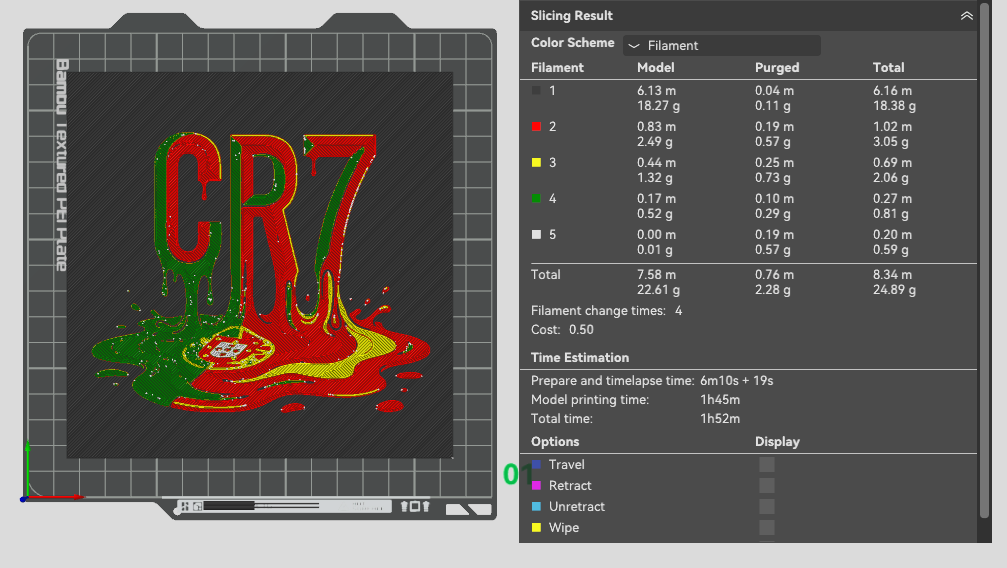
Task: Click the Color Scheme label
Action: click(572, 42)
